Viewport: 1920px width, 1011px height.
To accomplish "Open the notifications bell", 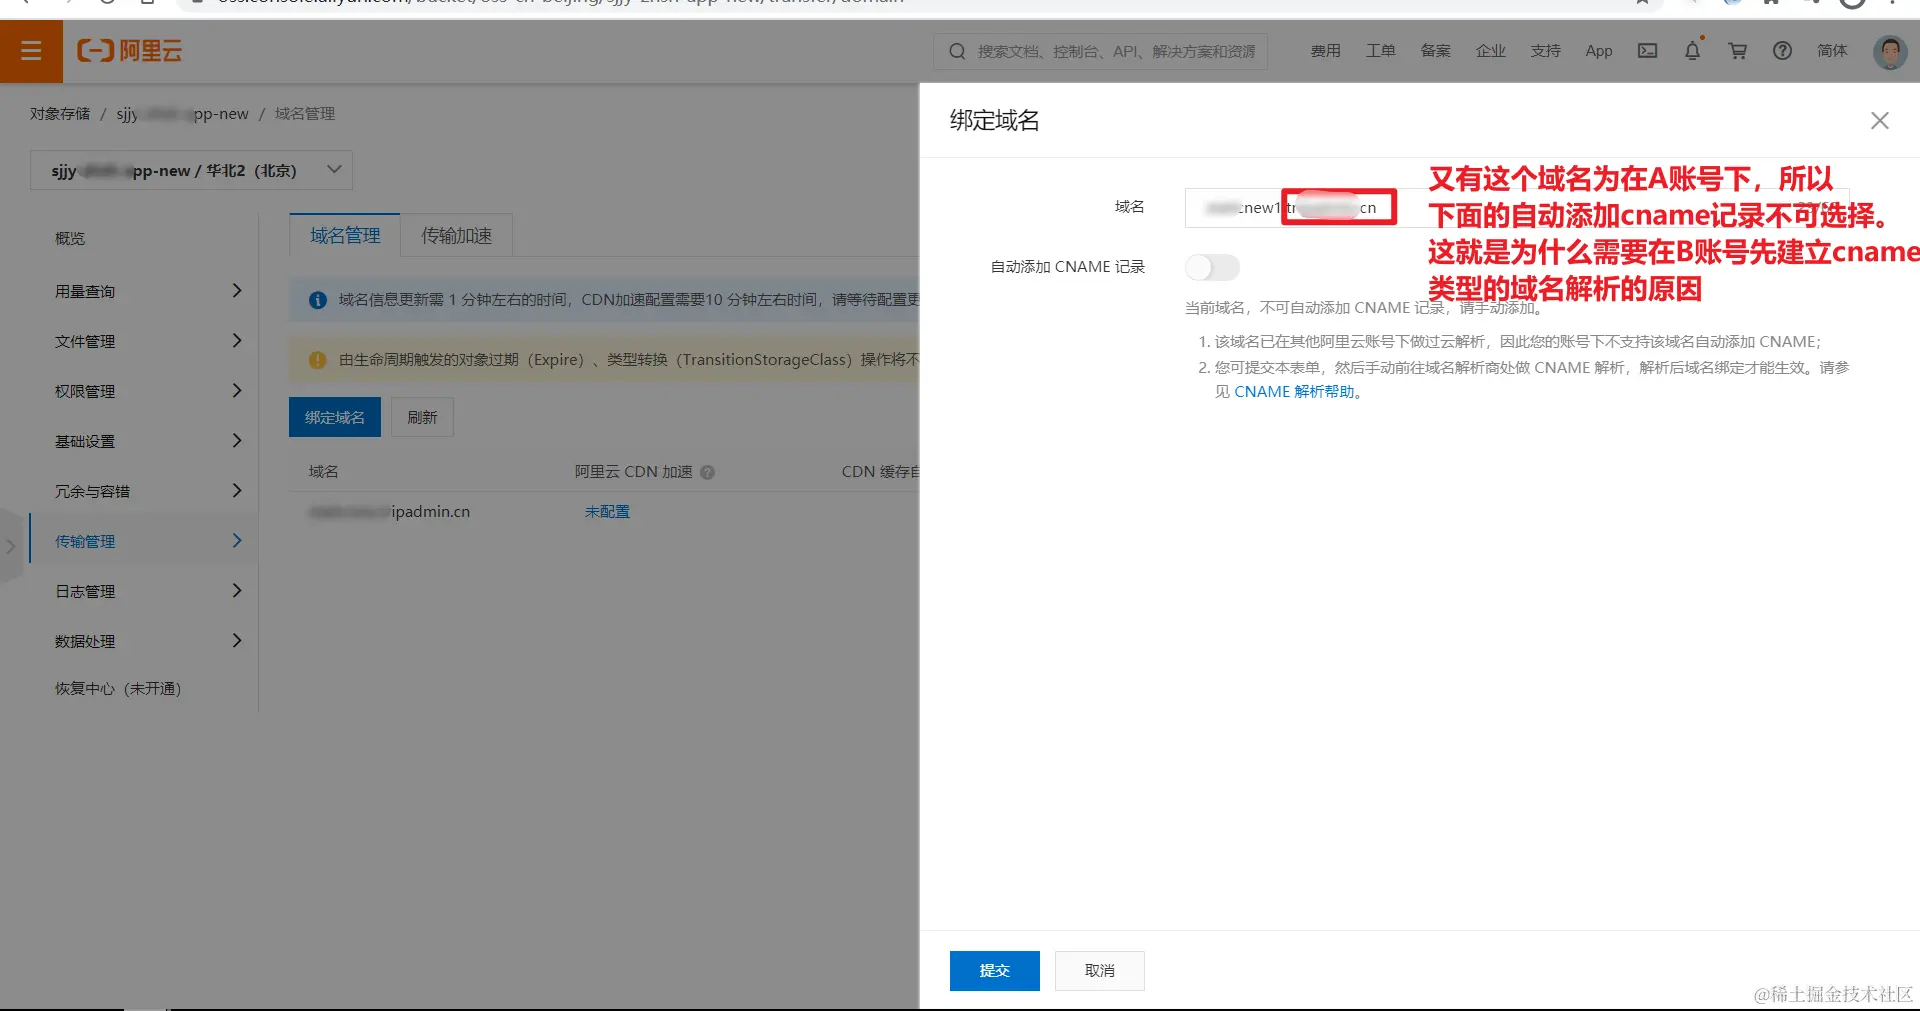I will [x=1692, y=51].
